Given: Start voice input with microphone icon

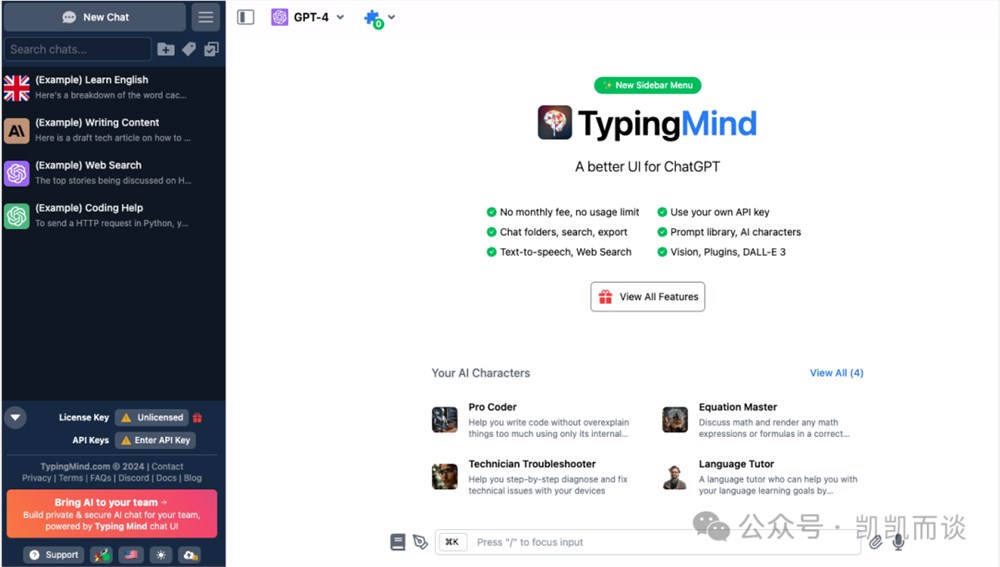Looking at the screenshot, I should point(899,542).
